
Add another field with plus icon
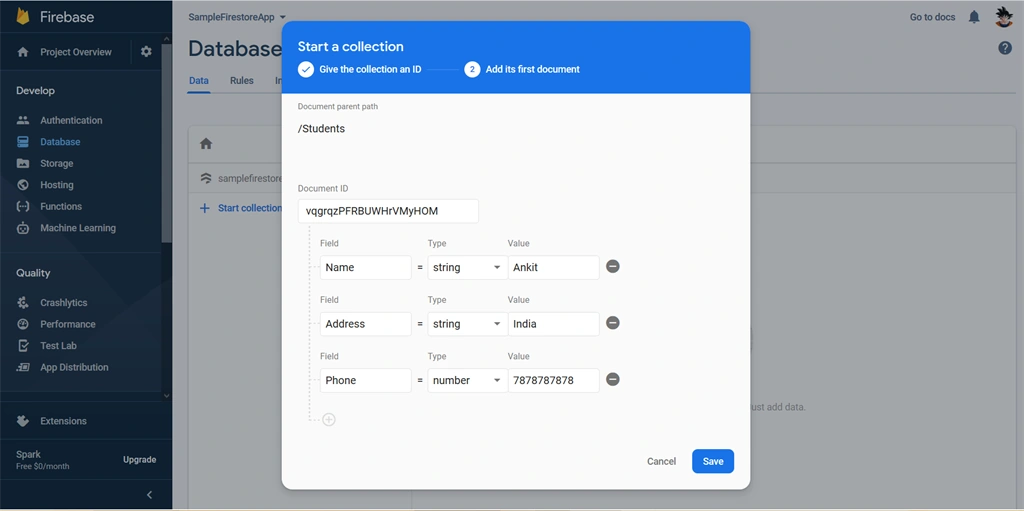point(329,420)
